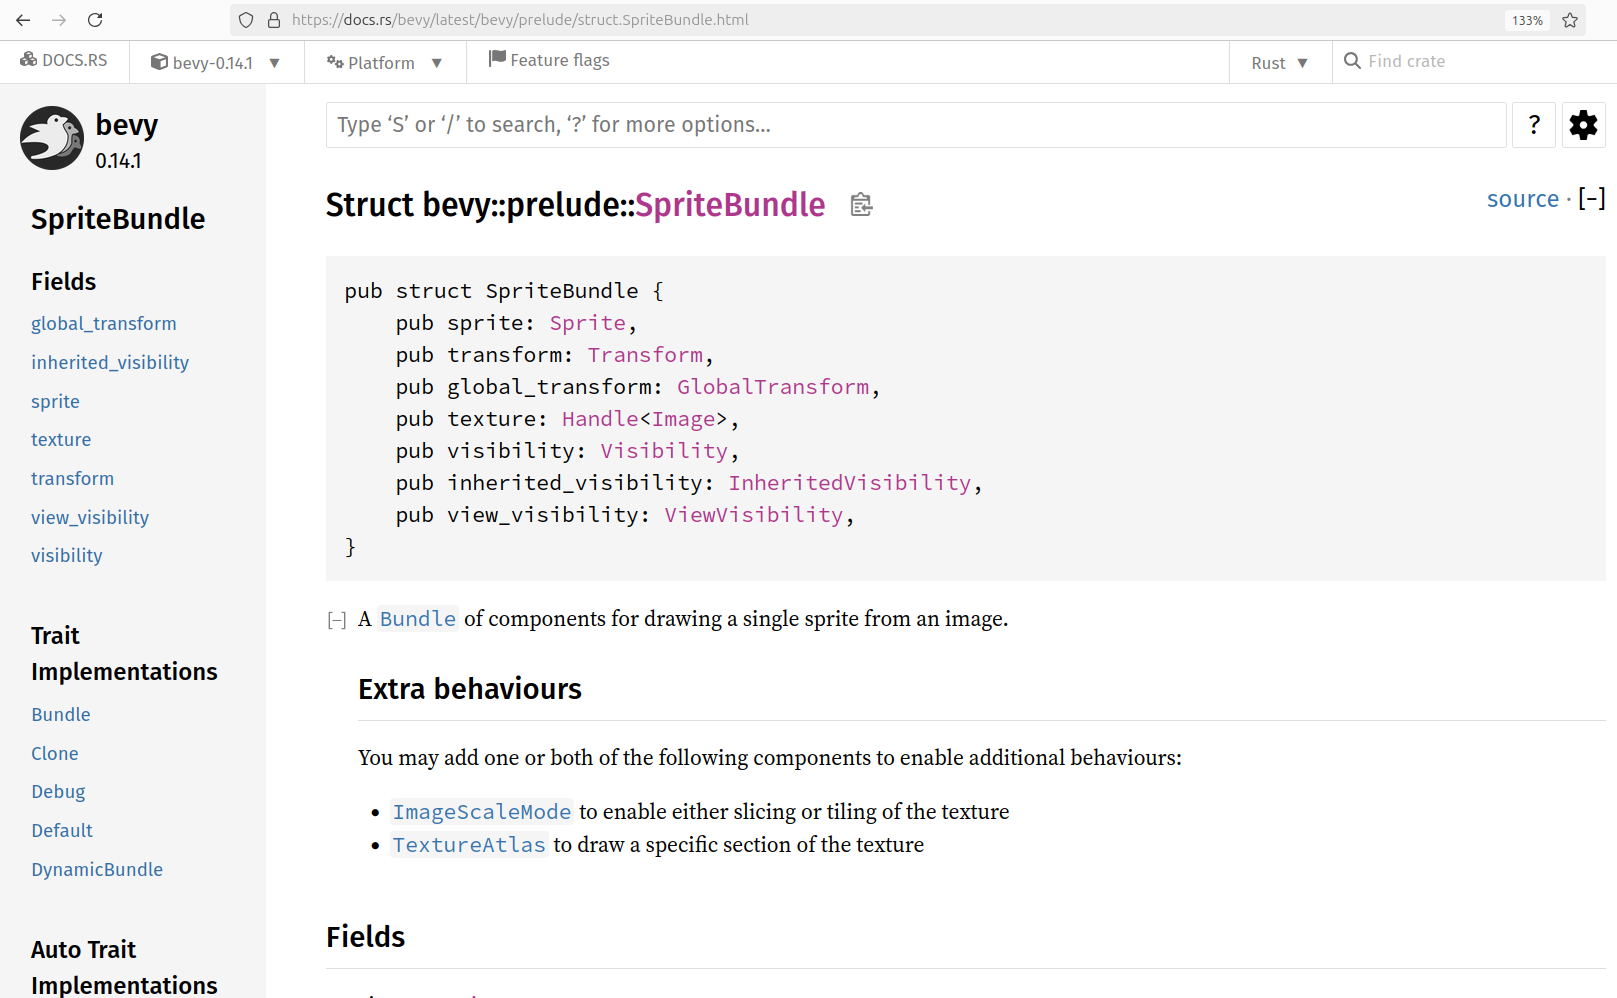Image resolution: width=1617 pixels, height=998 pixels.
Task: Open rustdoc settings with the gear icon
Action: pos(1583,125)
